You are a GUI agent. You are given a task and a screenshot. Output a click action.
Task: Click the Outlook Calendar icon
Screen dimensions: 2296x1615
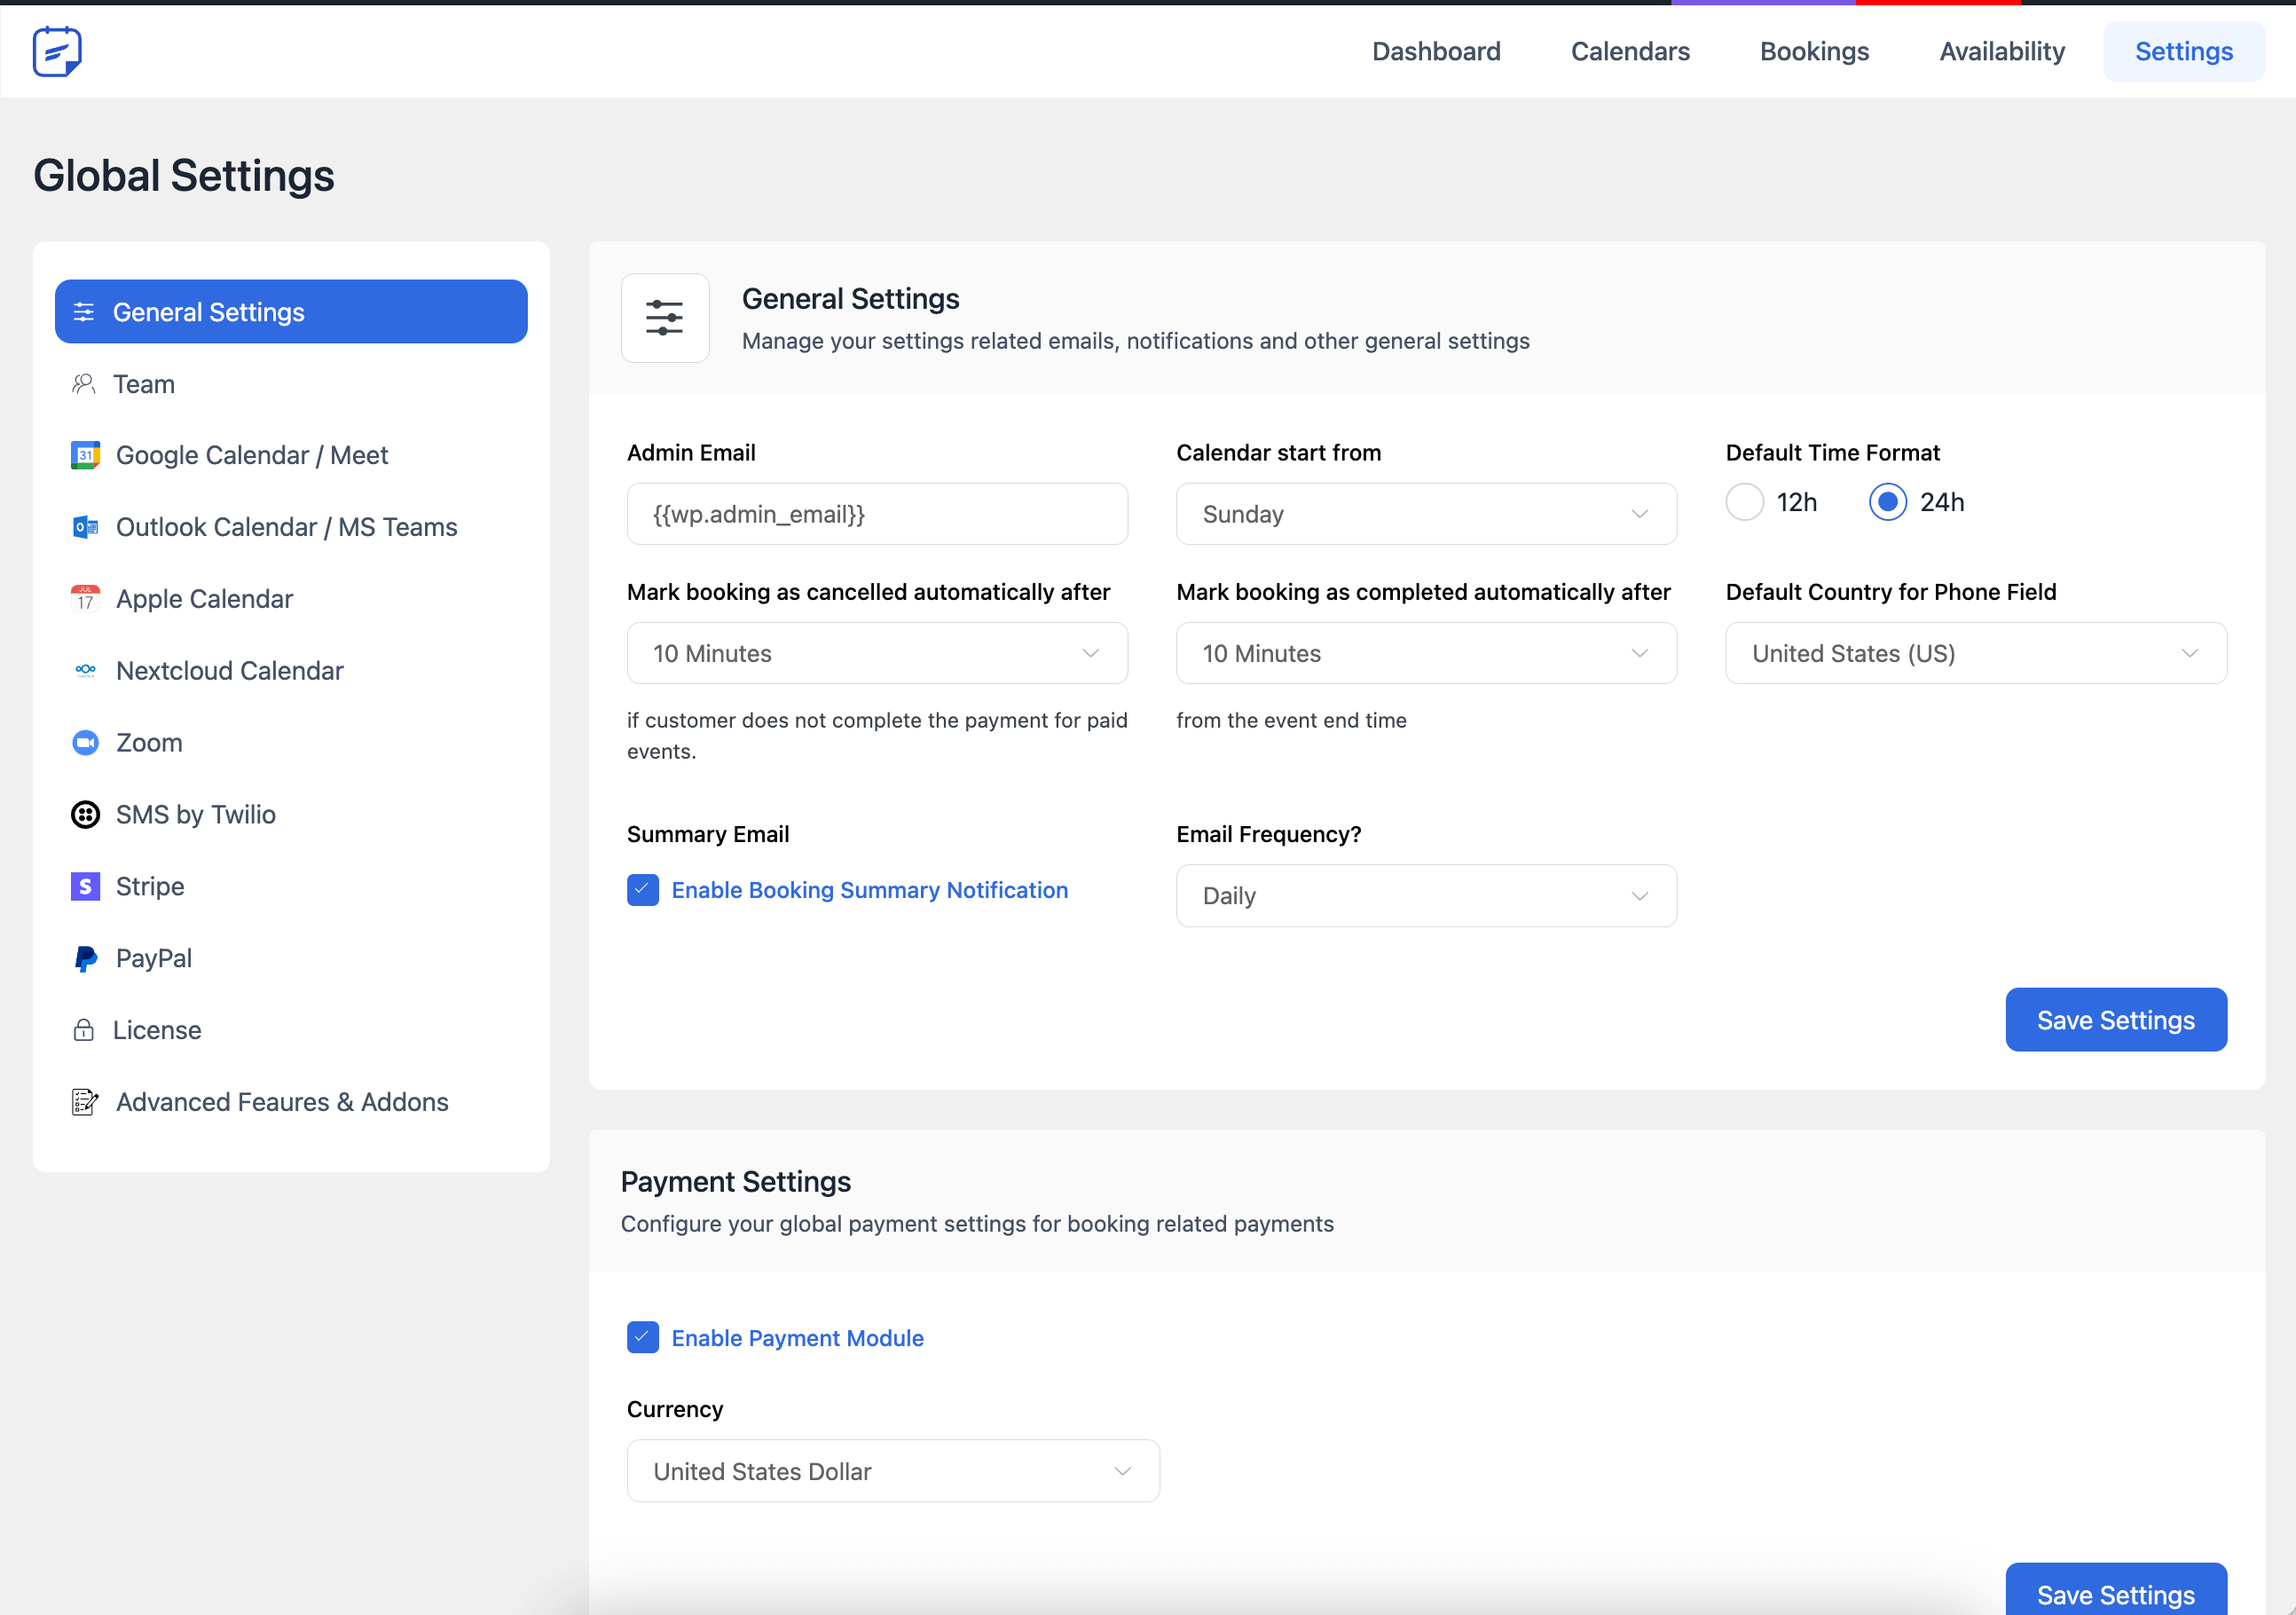85,527
